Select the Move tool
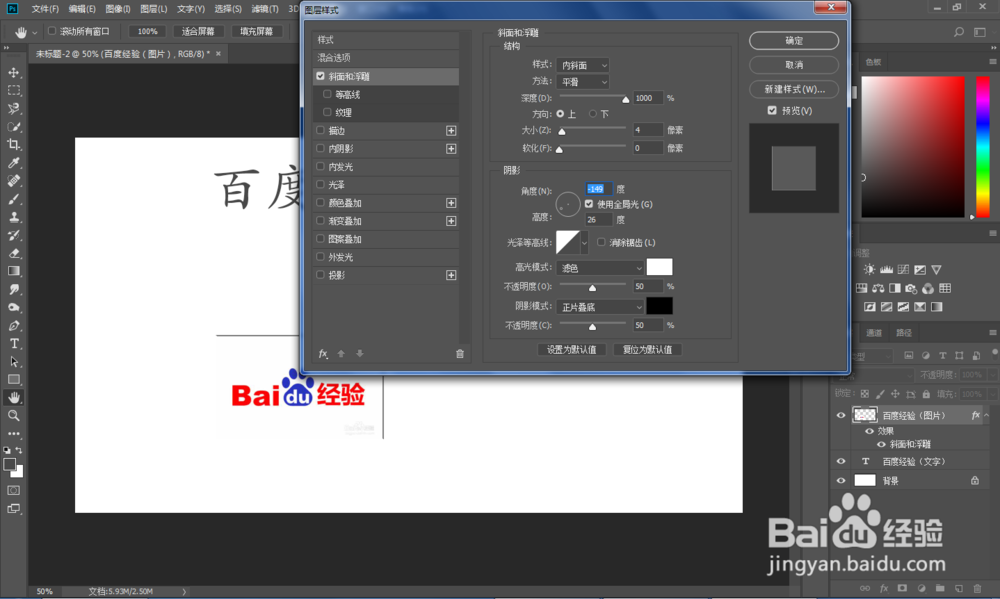Screen dimensions: 1000x599 pos(13,73)
